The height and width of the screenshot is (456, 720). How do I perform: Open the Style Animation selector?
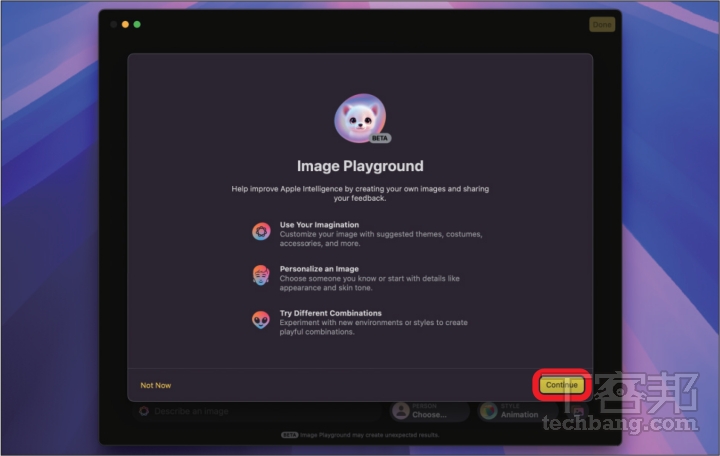pyautogui.click(x=518, y=411)
